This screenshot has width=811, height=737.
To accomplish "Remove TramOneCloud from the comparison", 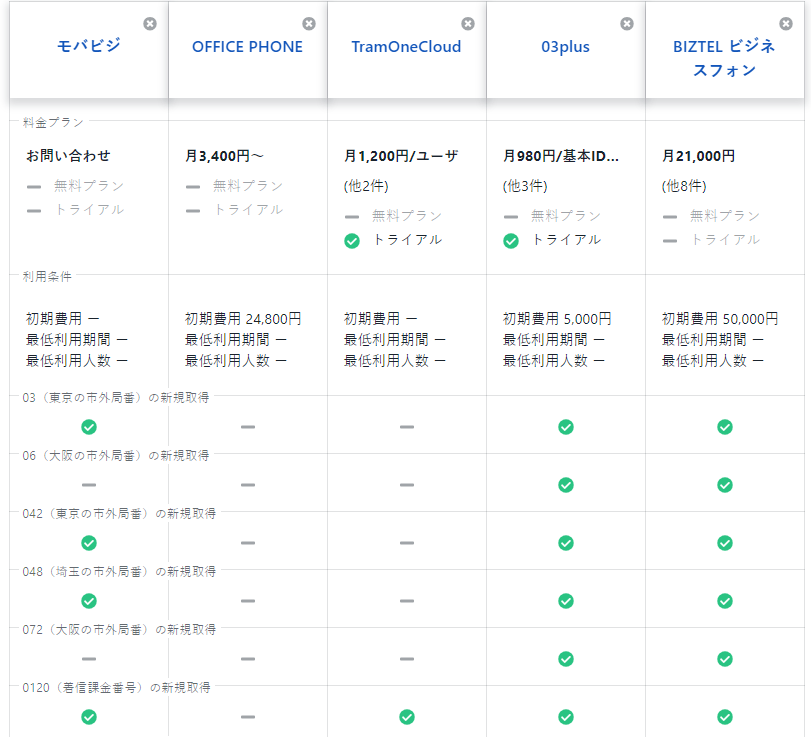I will click(x=468, y=24).
